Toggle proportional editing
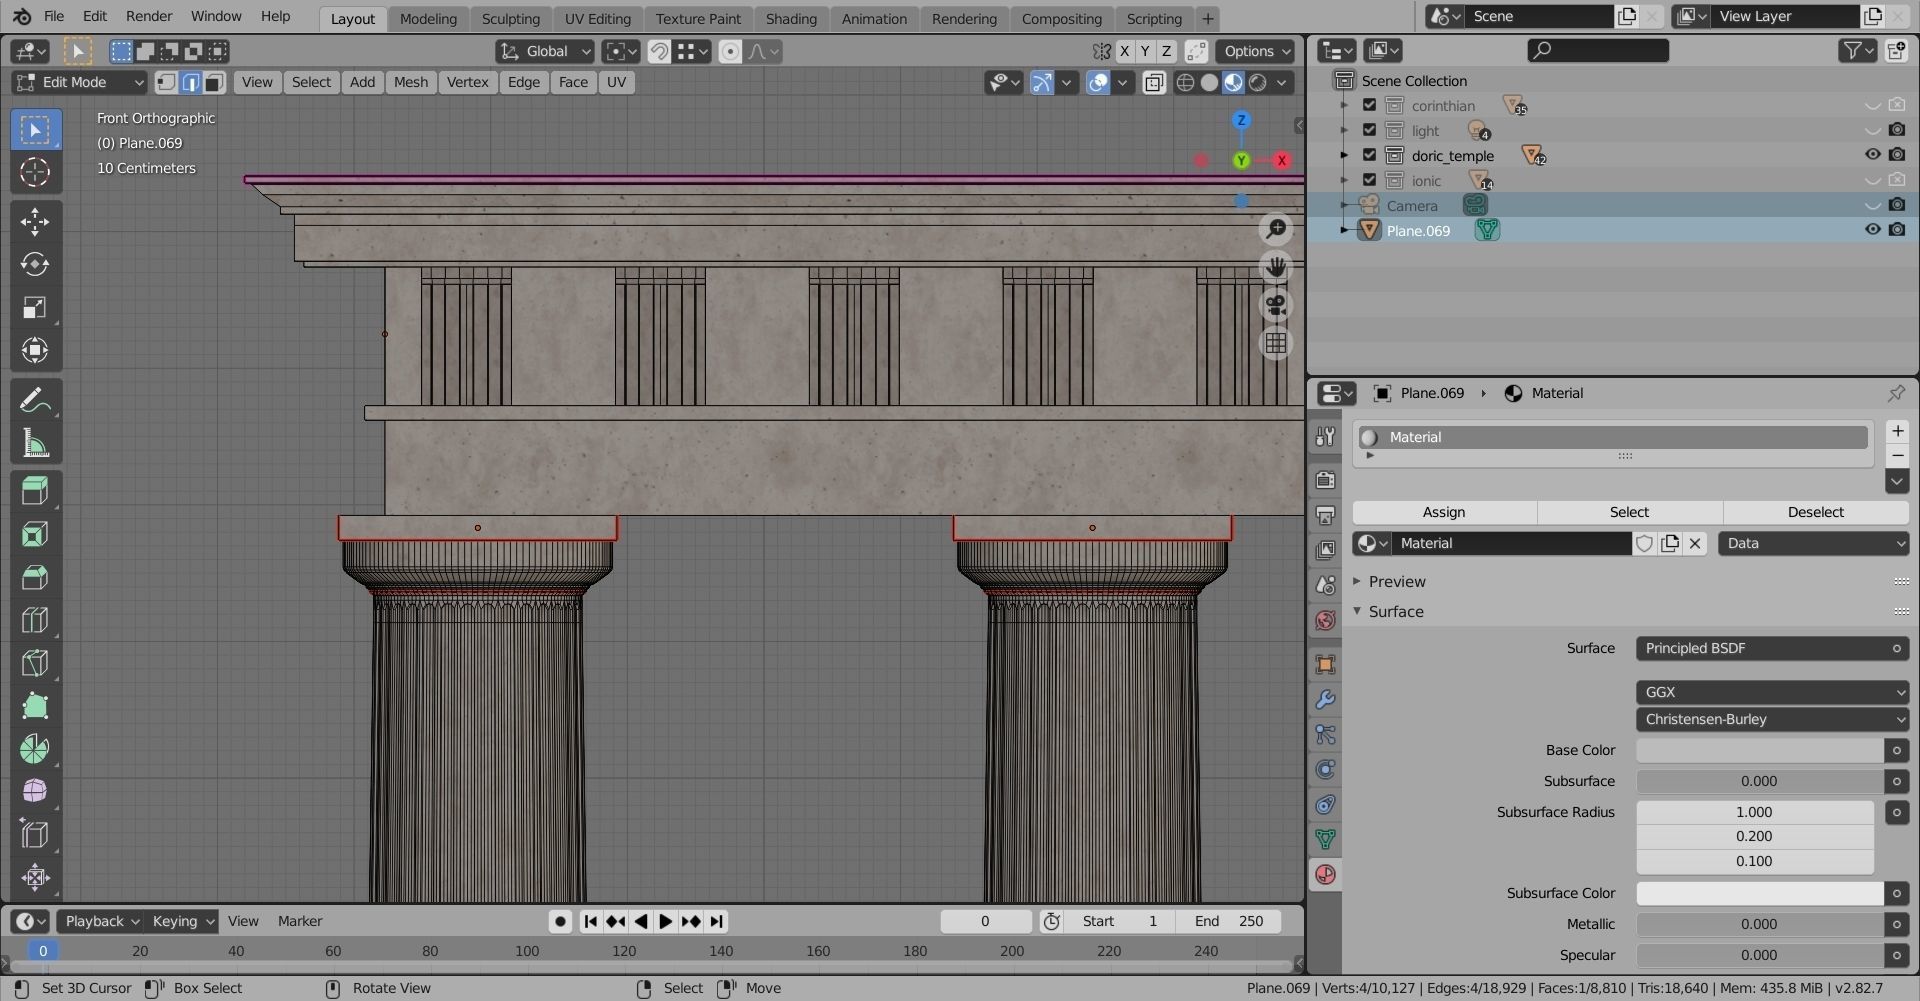The height and width of the screenshot is (1001, 1920). [x=730, y=51]
